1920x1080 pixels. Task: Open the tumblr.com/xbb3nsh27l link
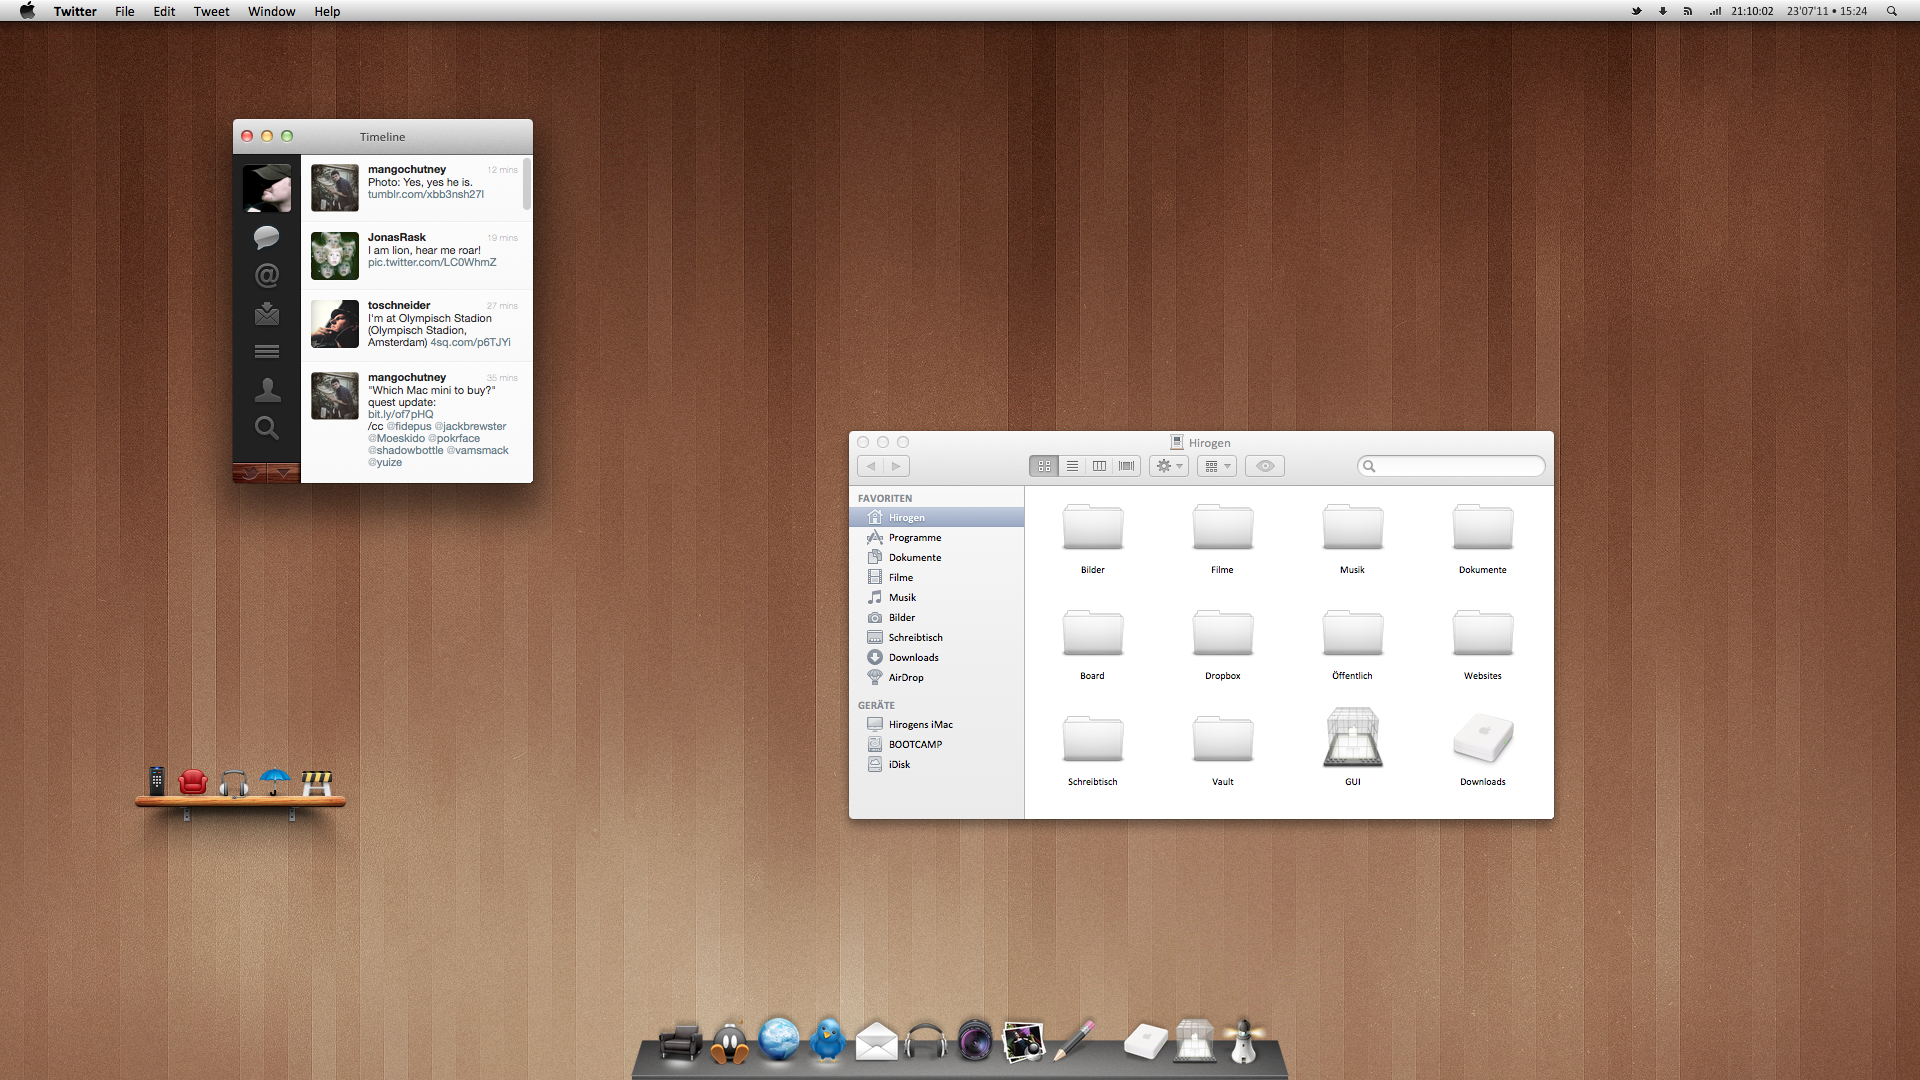(x=425, y=195)
